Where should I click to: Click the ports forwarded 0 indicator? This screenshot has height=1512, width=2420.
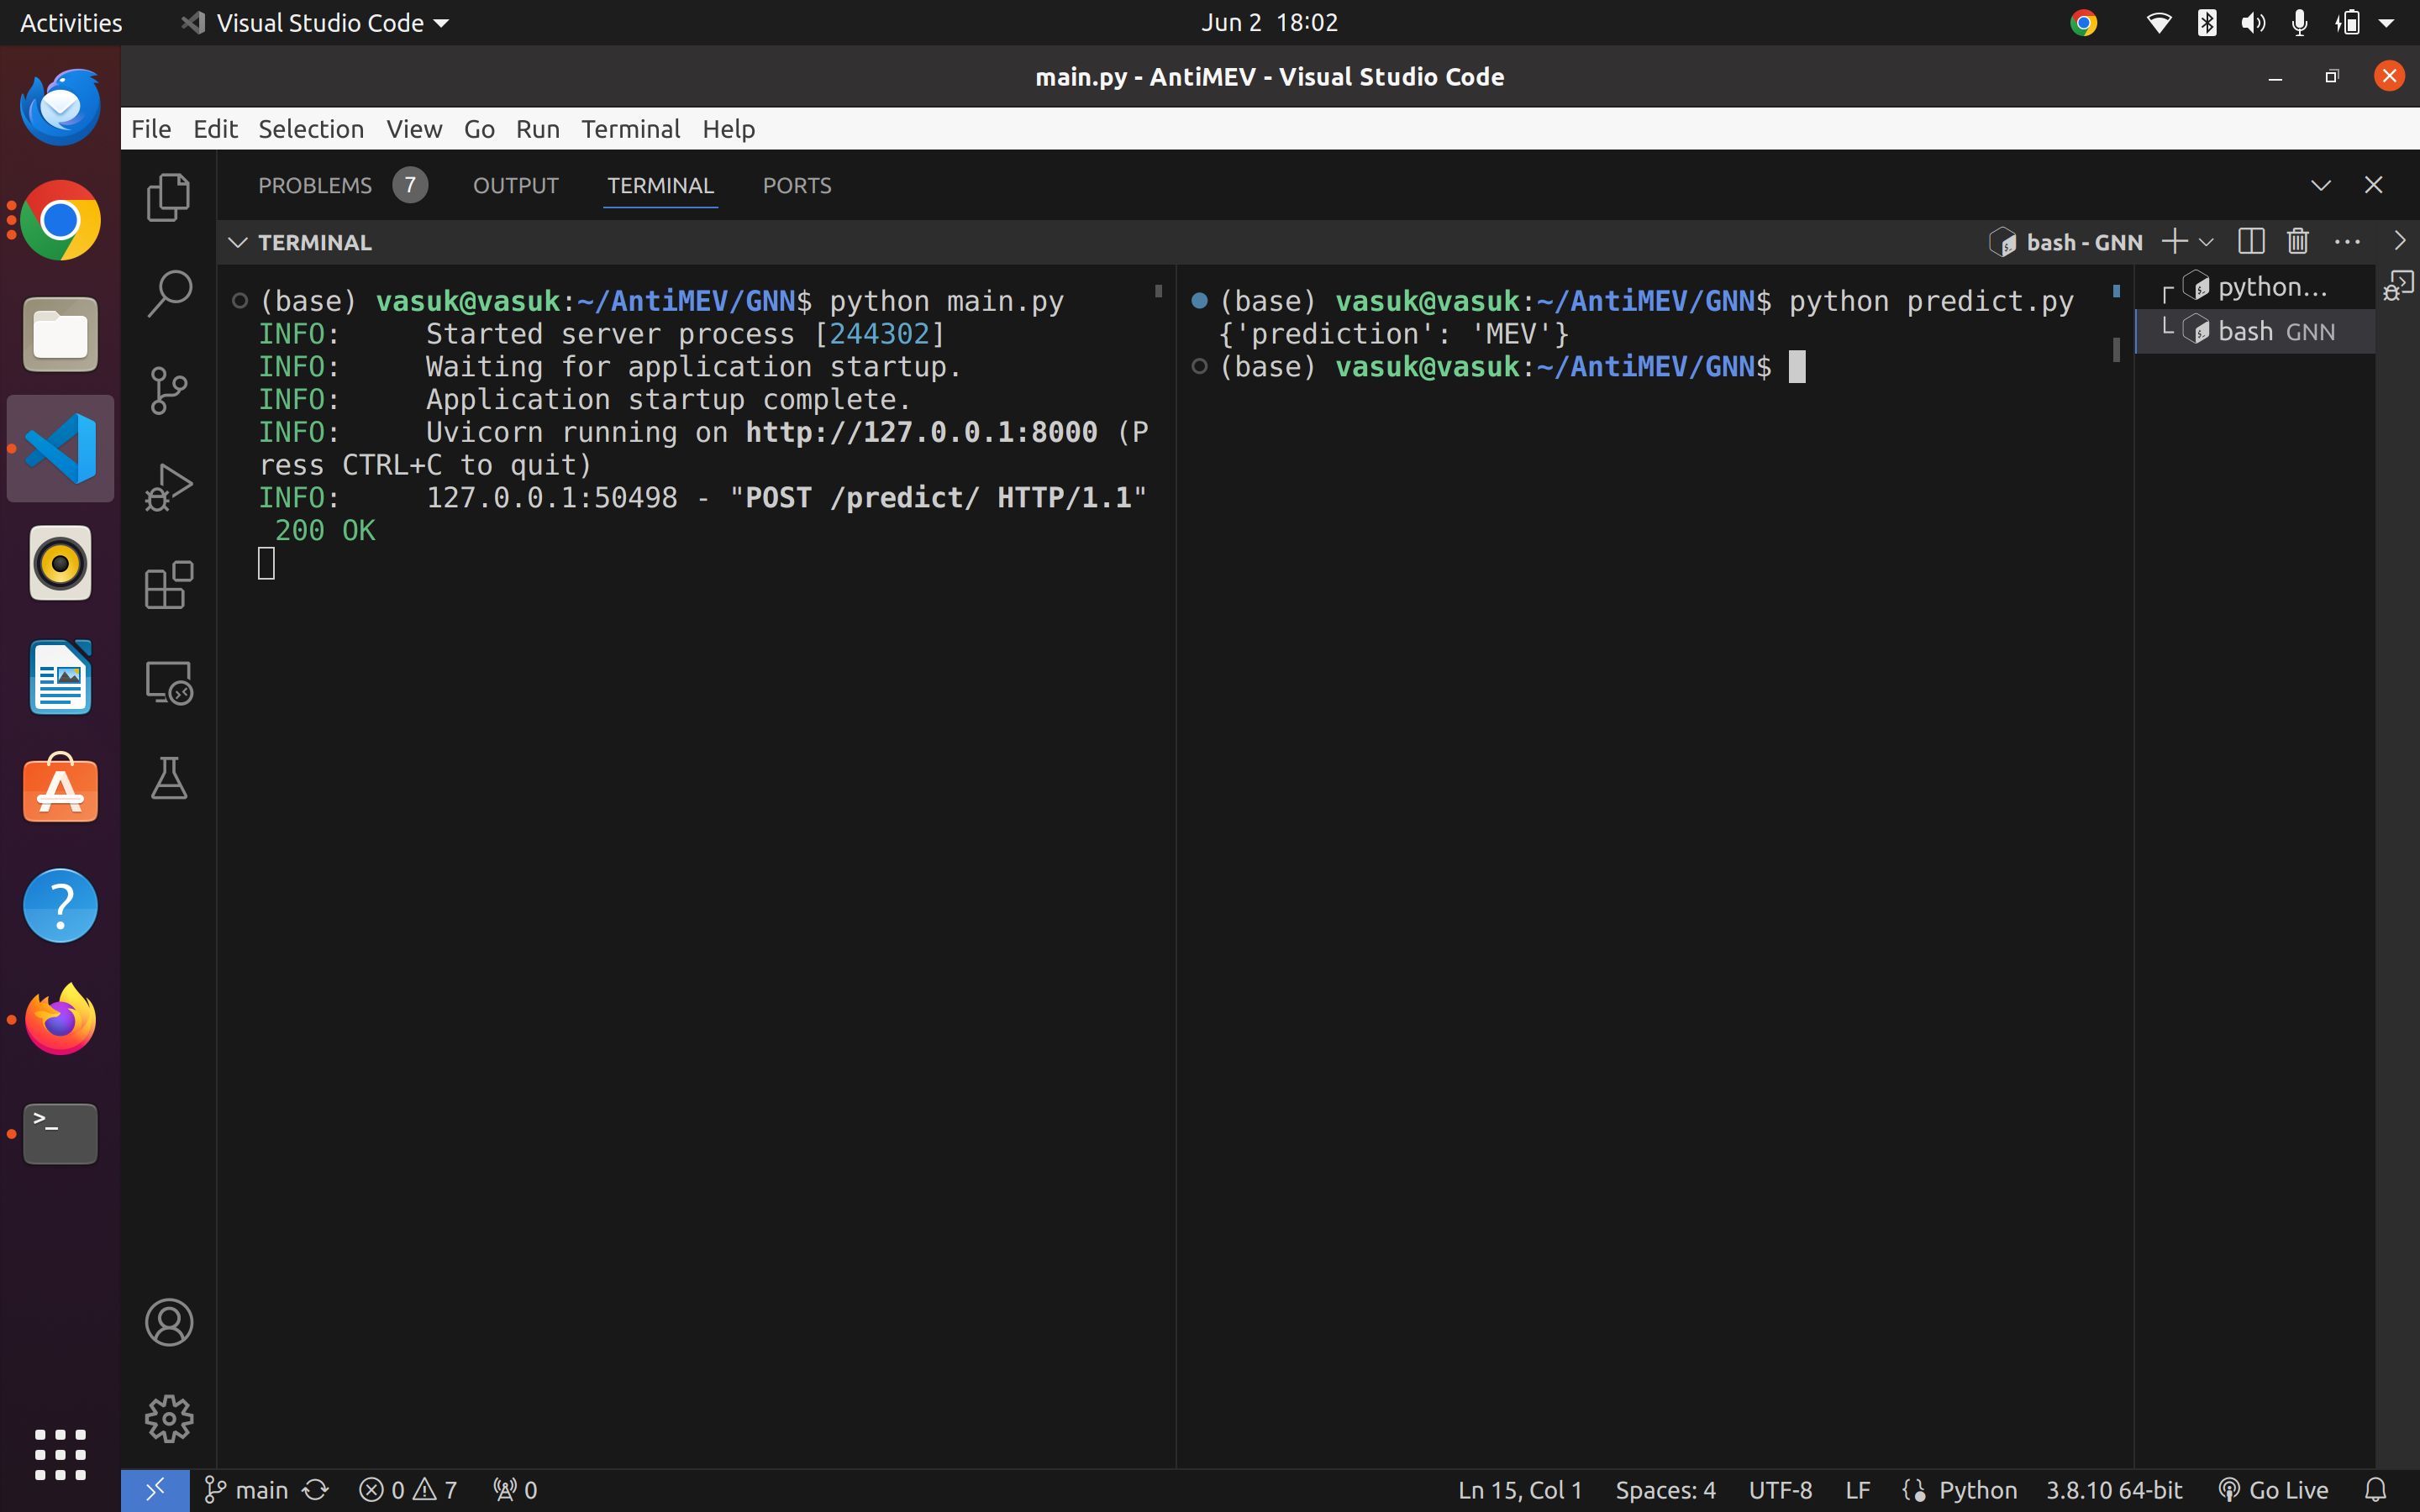tap(515, 1490)
